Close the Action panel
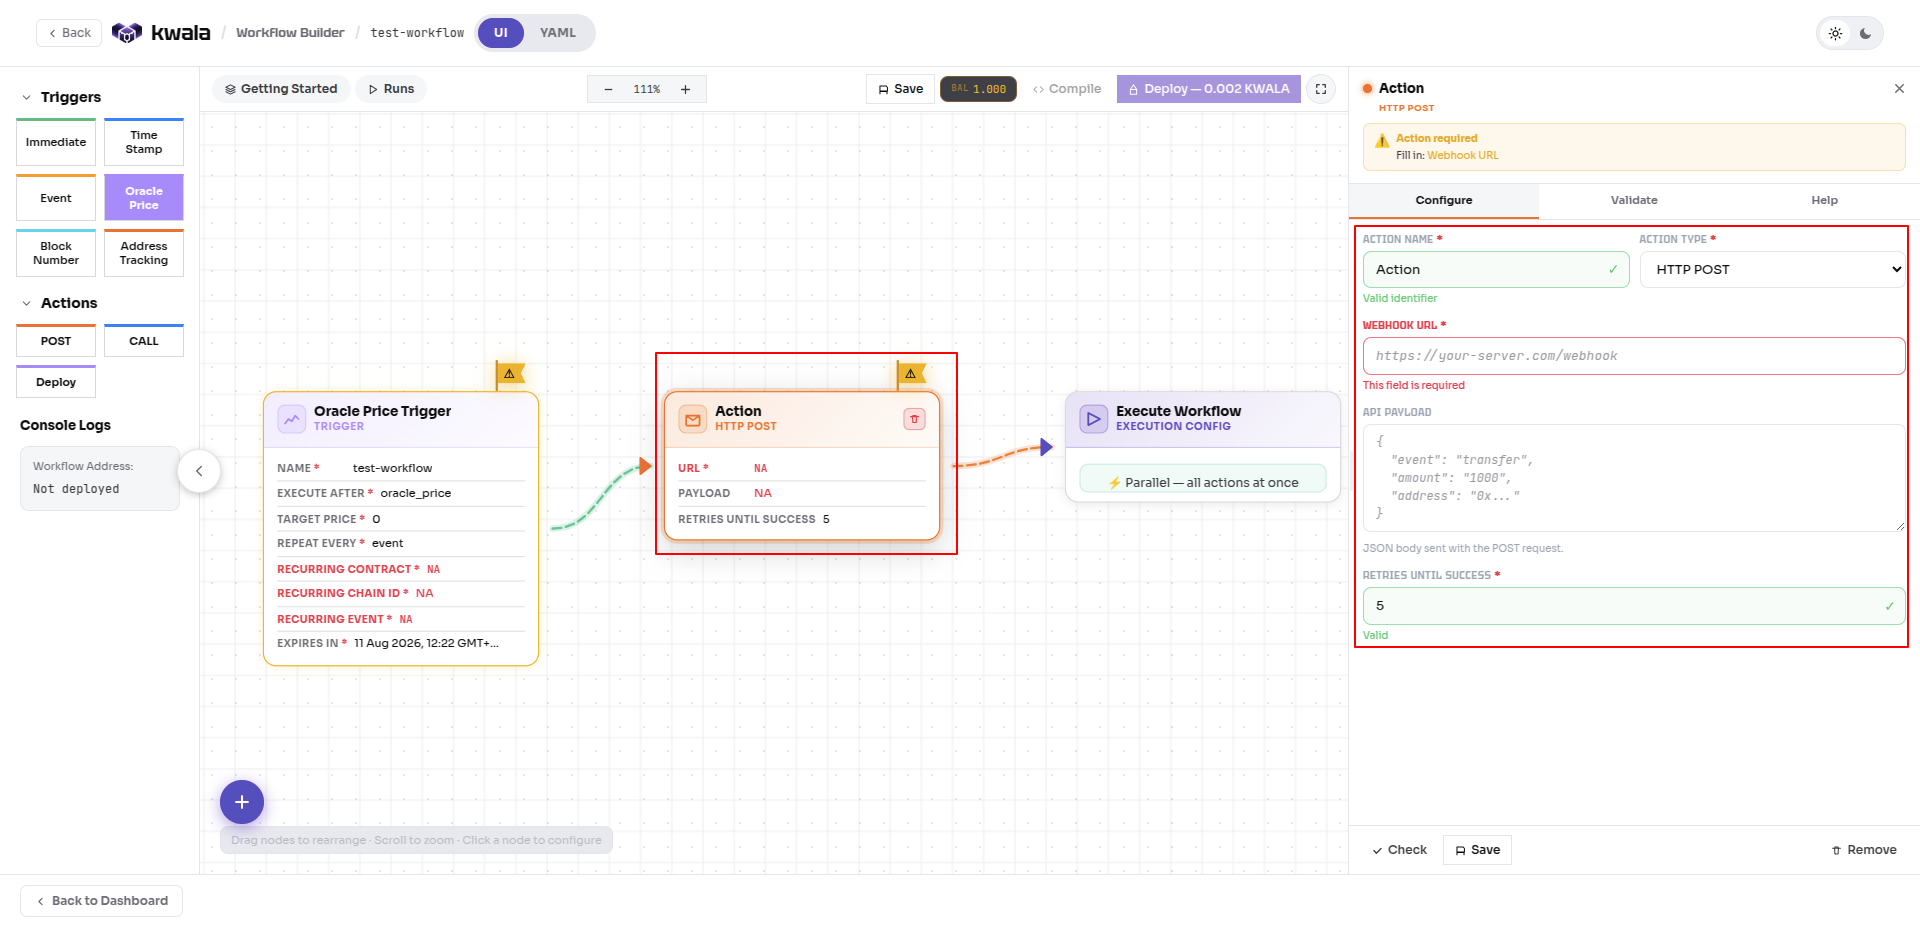This screenshot has height=927, width=1920. 1899,89
